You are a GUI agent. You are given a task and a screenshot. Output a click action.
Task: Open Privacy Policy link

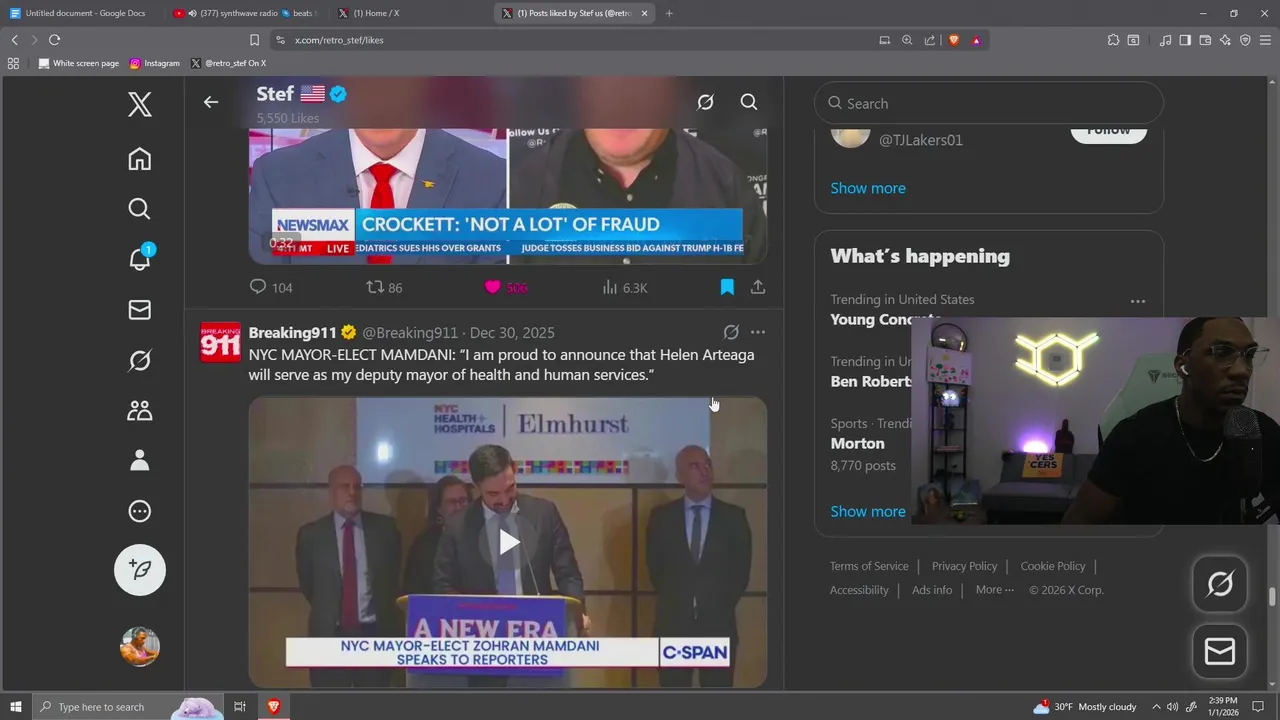tap(964, 566)
